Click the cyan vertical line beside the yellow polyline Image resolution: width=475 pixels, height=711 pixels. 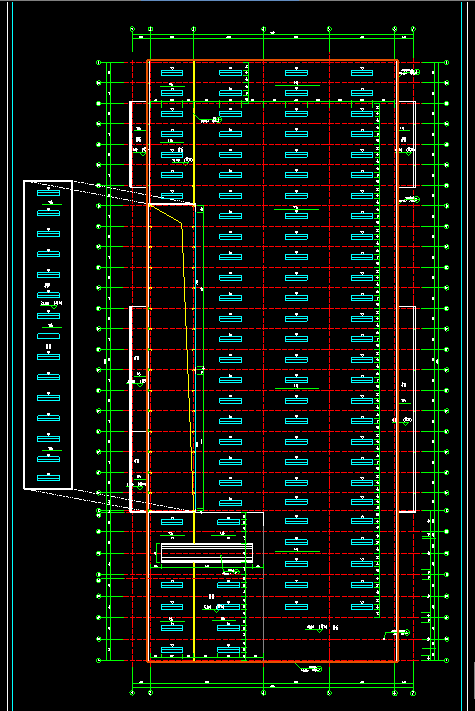tap(195, 358)
